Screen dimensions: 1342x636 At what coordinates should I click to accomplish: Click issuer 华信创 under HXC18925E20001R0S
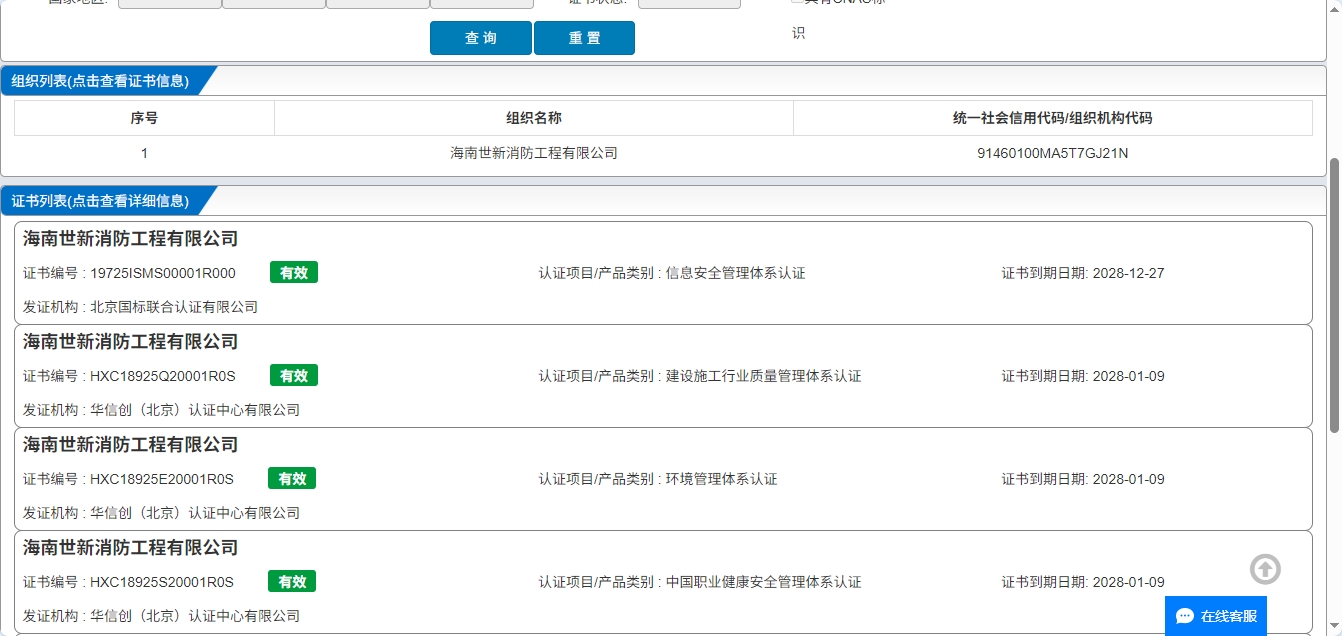pyautogui.click(x=195, y=513)
